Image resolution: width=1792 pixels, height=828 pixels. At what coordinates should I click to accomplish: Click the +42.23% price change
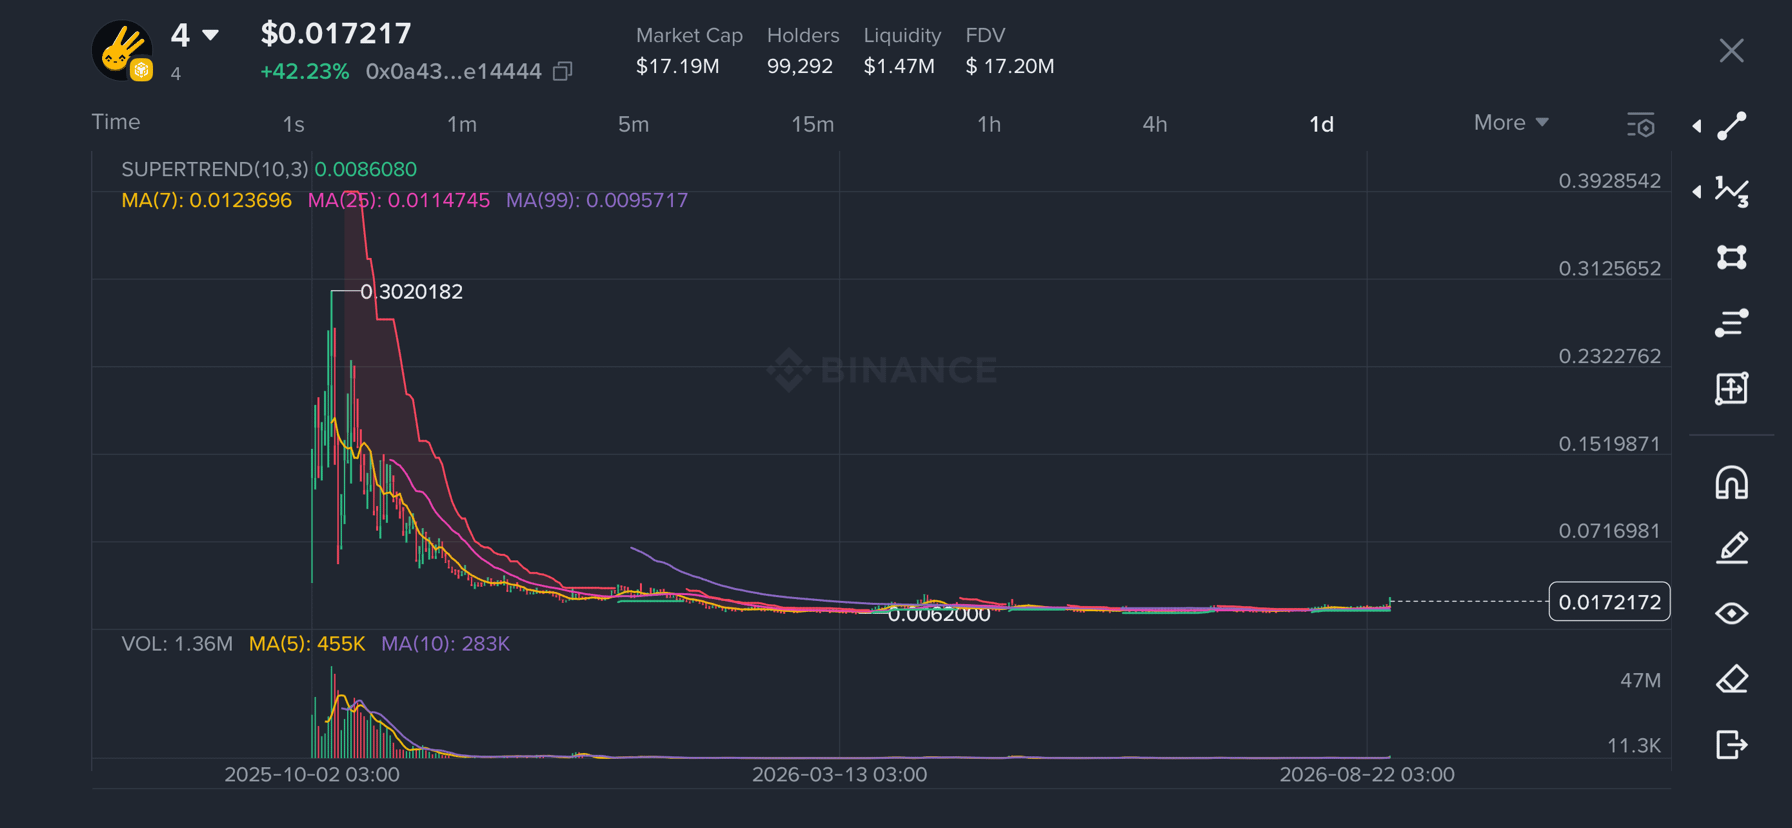[304, 72]
